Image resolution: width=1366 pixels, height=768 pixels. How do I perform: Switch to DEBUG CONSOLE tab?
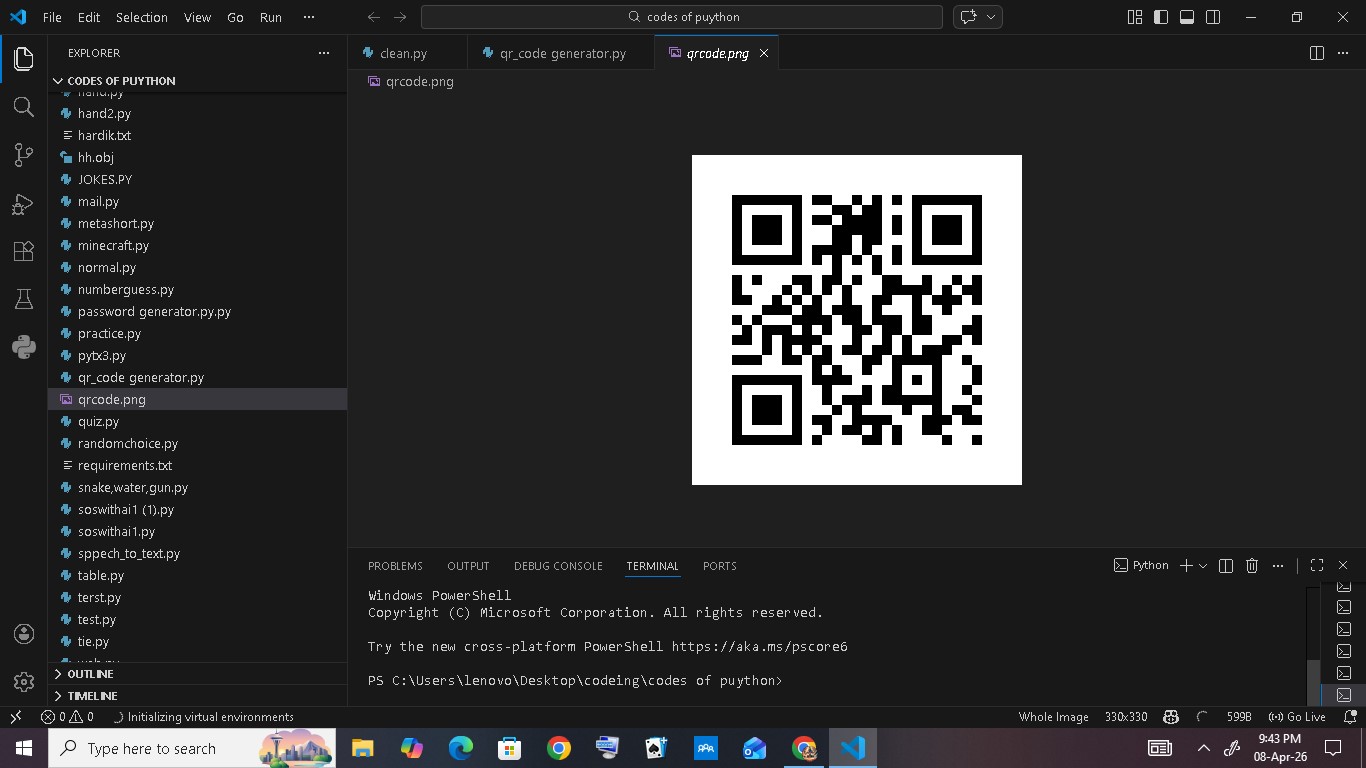(x=558, y=566)
